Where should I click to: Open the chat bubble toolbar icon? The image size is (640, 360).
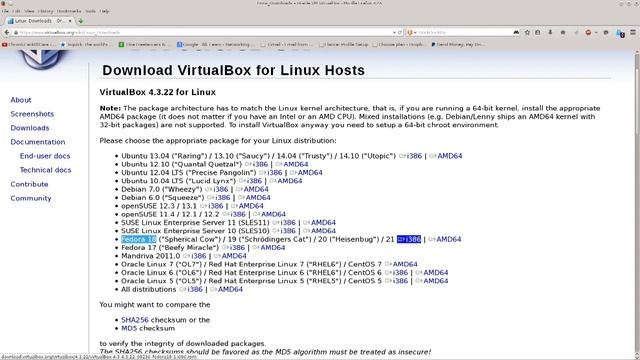(606, 32)
